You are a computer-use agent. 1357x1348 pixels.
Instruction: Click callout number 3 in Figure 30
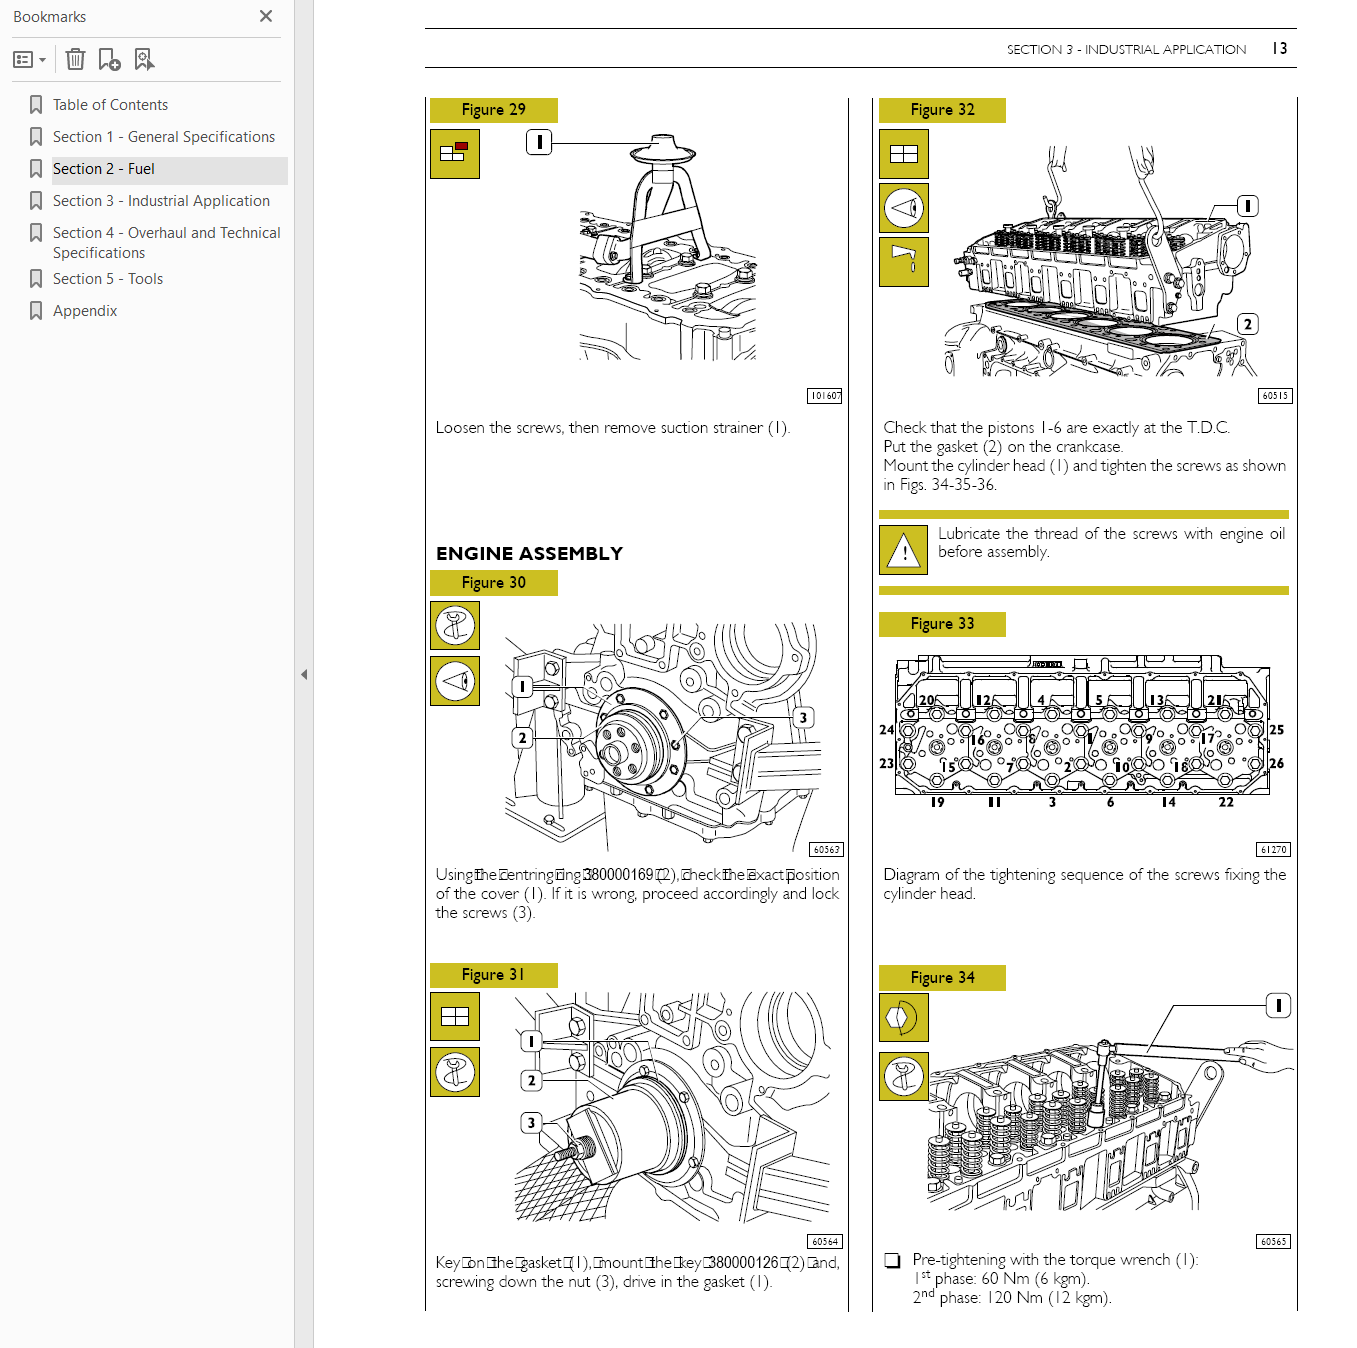803,718
